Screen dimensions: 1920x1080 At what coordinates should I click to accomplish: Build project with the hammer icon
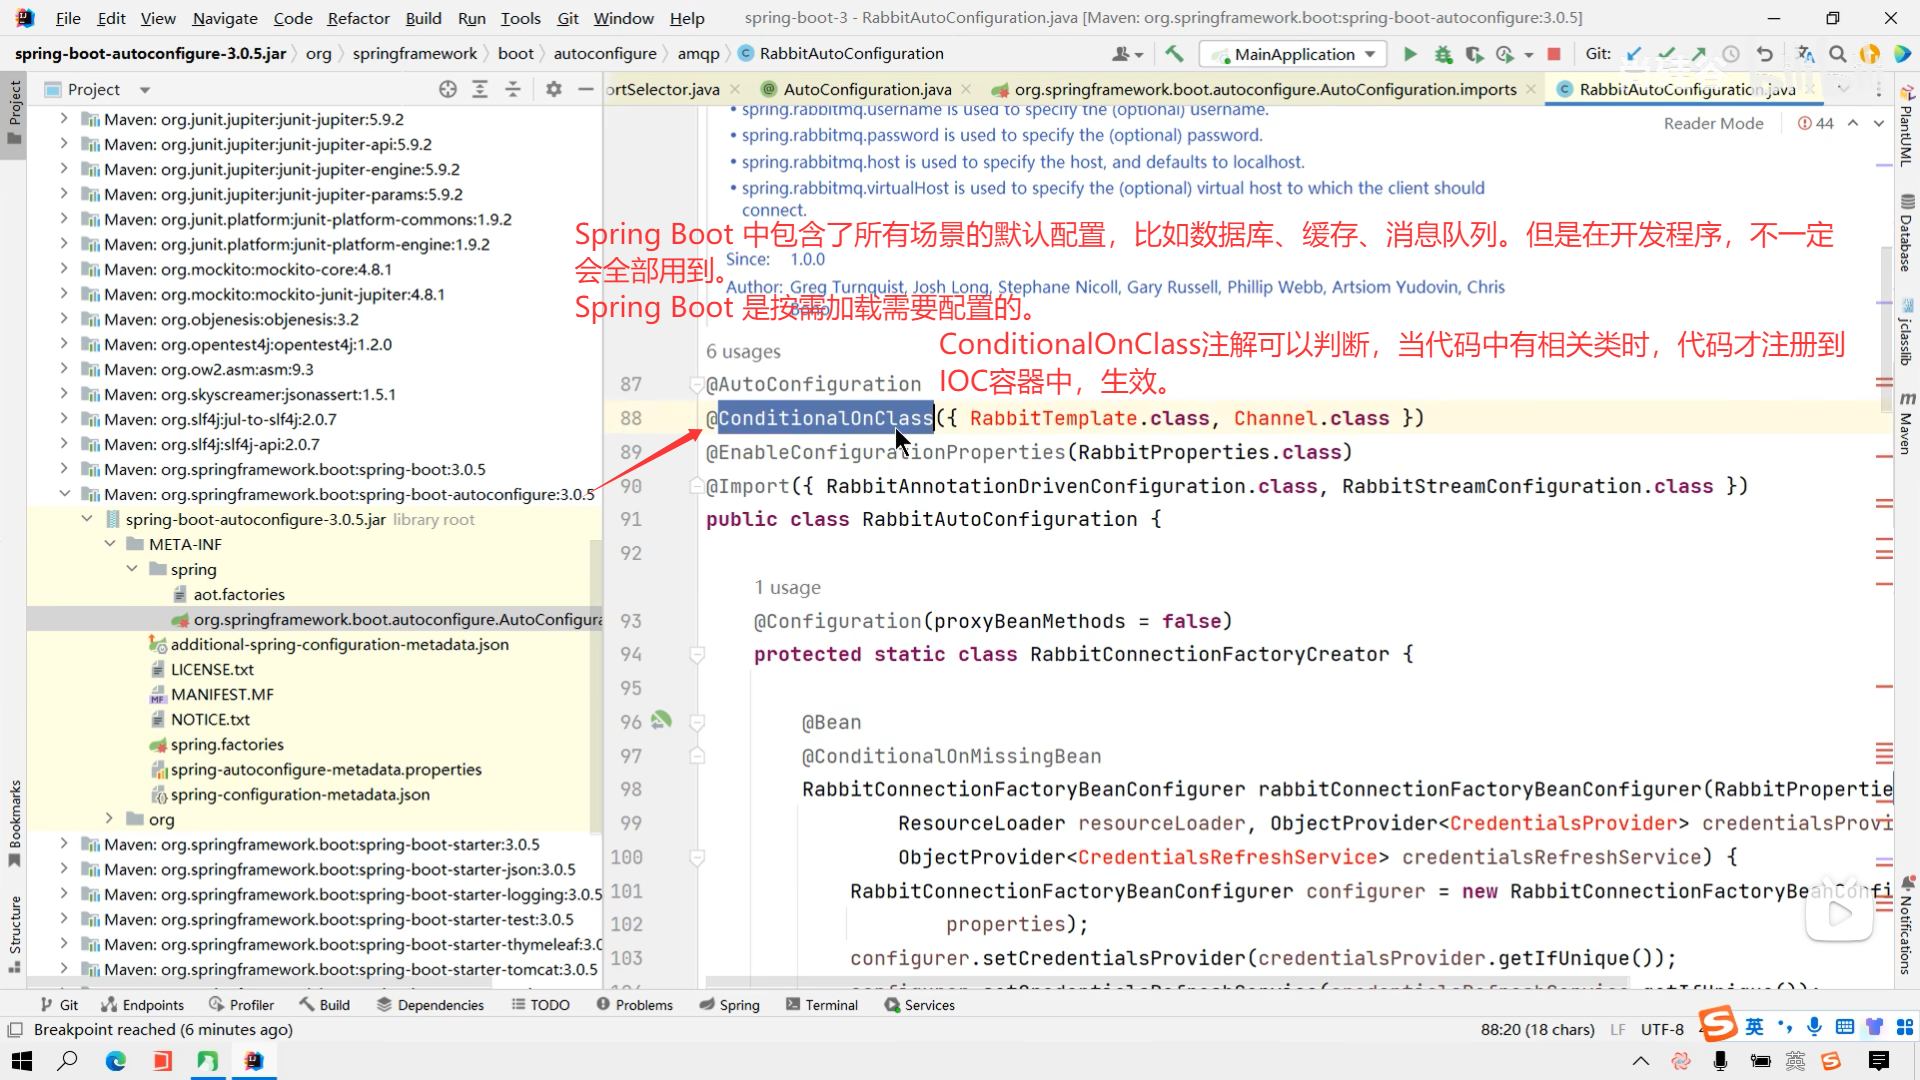[x=1174, y=54]
